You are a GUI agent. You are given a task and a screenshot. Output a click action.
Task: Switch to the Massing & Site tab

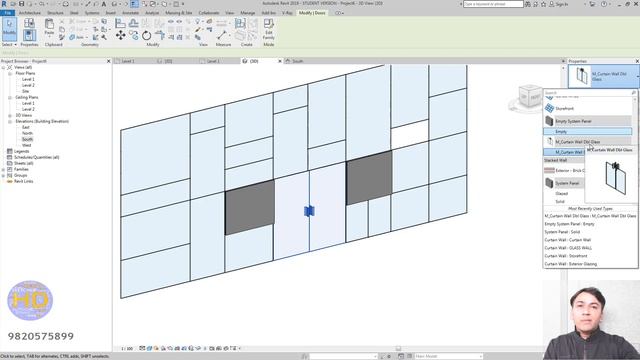point(178,13)
